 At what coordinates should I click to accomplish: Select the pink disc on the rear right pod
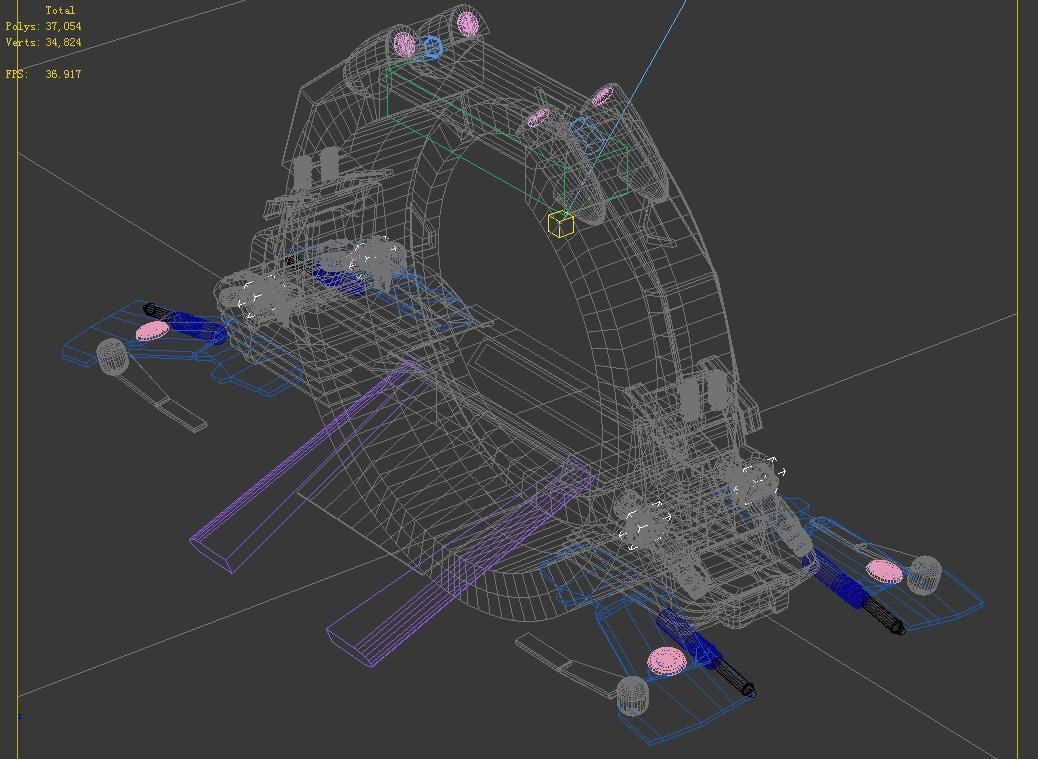click(884, 572)
